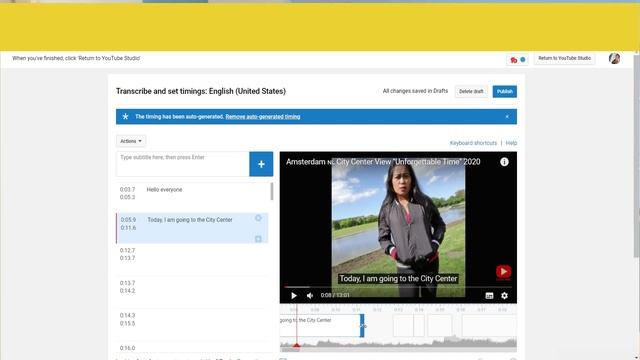Click the Help link
640x360 pixels.
(511, 143)
